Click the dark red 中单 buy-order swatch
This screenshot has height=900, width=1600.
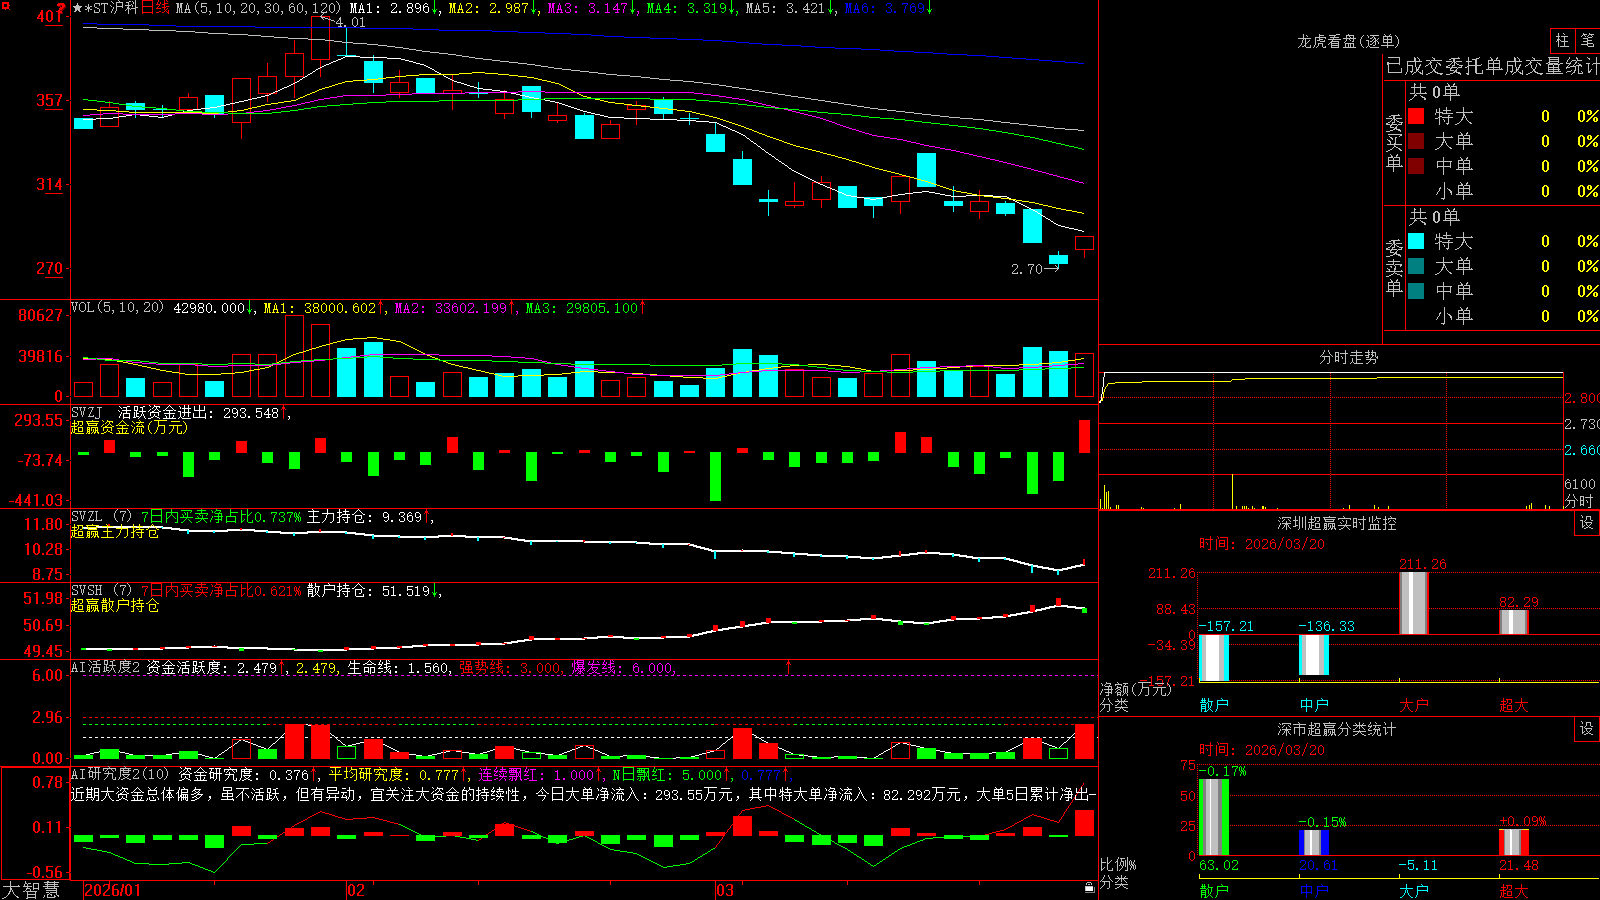1416,166
